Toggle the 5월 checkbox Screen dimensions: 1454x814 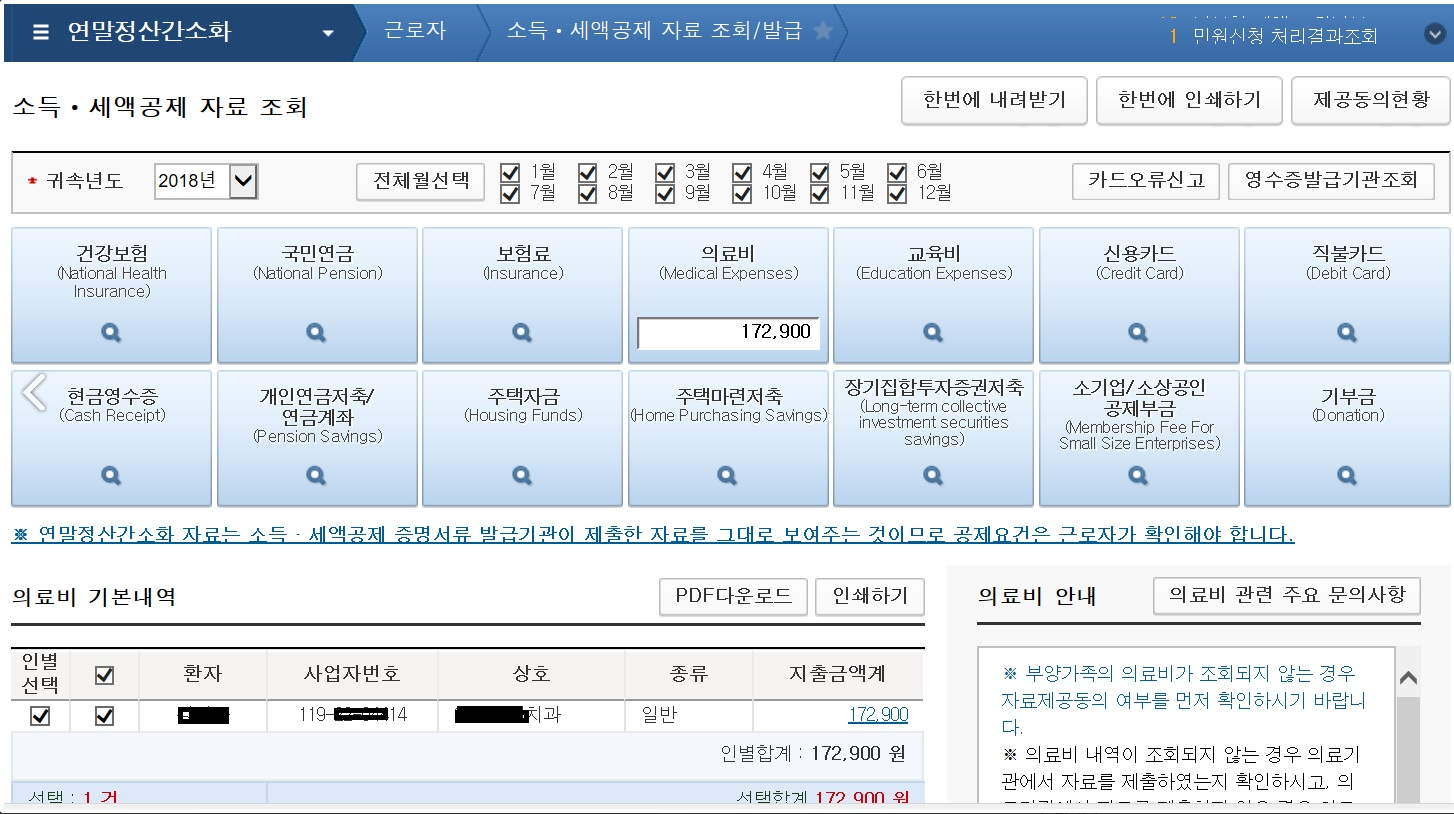[820, 172]
